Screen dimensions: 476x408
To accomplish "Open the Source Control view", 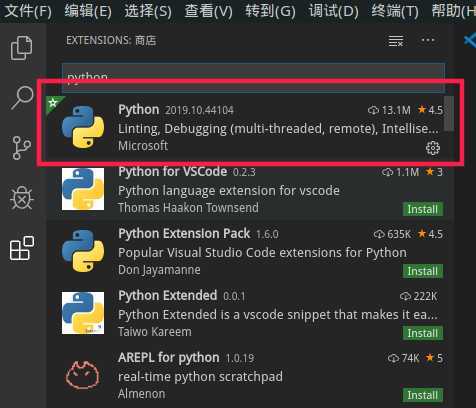I will tap(21, 148).
